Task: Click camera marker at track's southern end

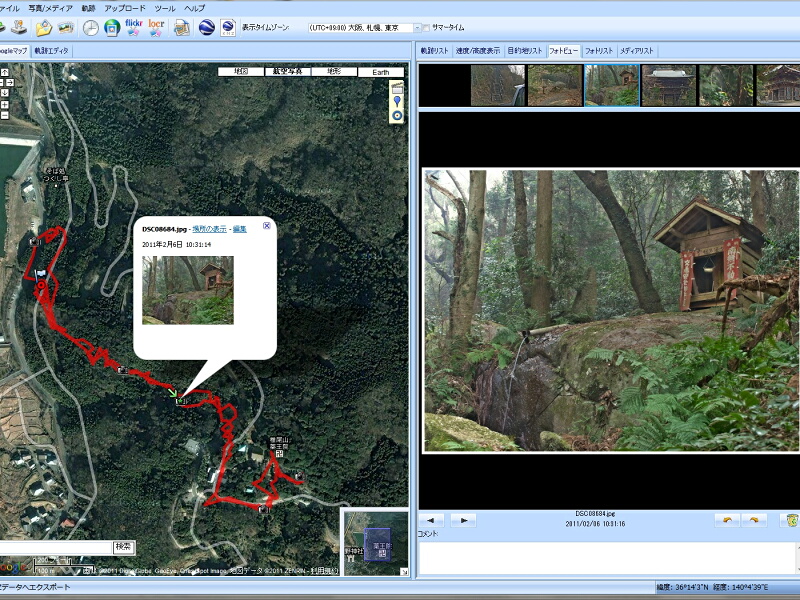Action: pos(263,509)
